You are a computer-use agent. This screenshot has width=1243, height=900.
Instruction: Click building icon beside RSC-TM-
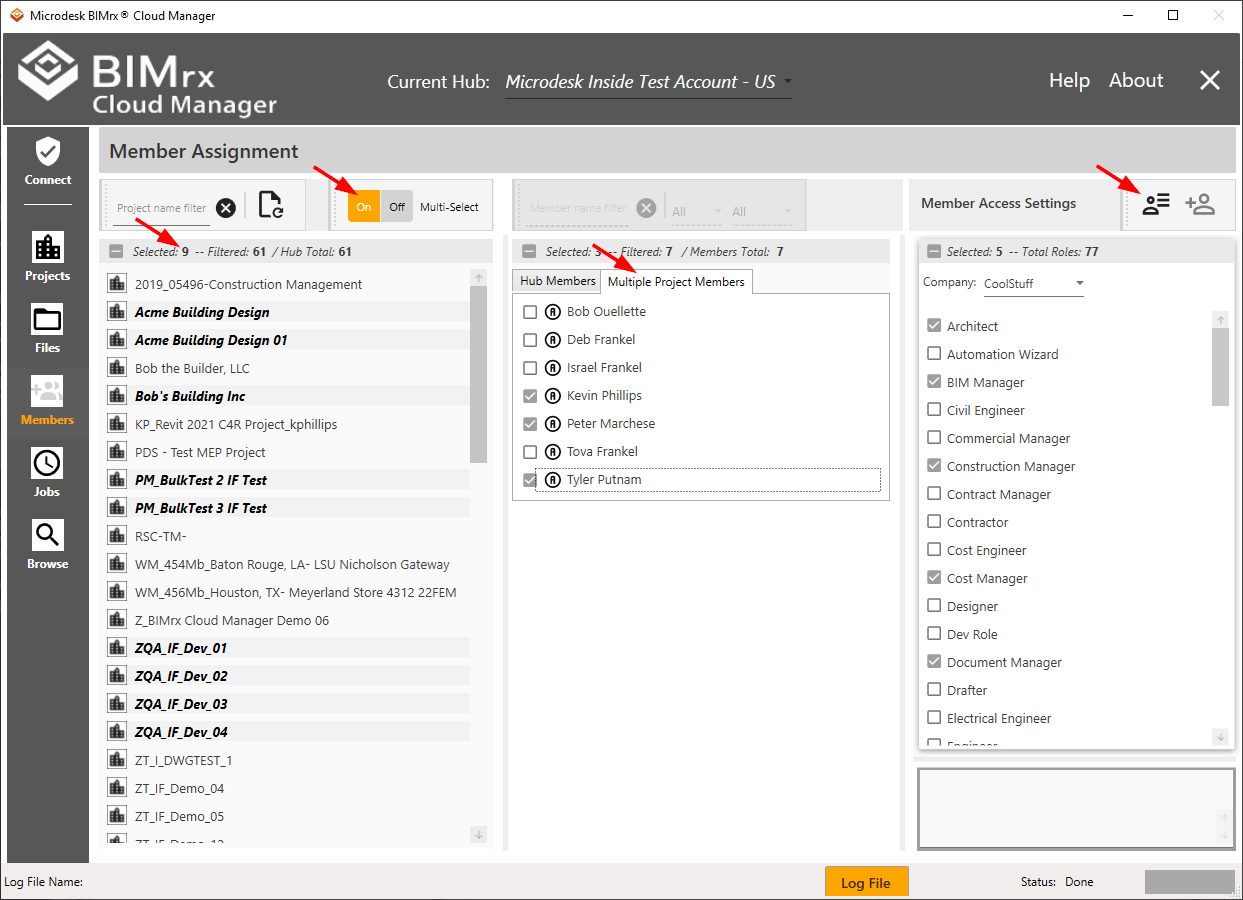[117, 536]
